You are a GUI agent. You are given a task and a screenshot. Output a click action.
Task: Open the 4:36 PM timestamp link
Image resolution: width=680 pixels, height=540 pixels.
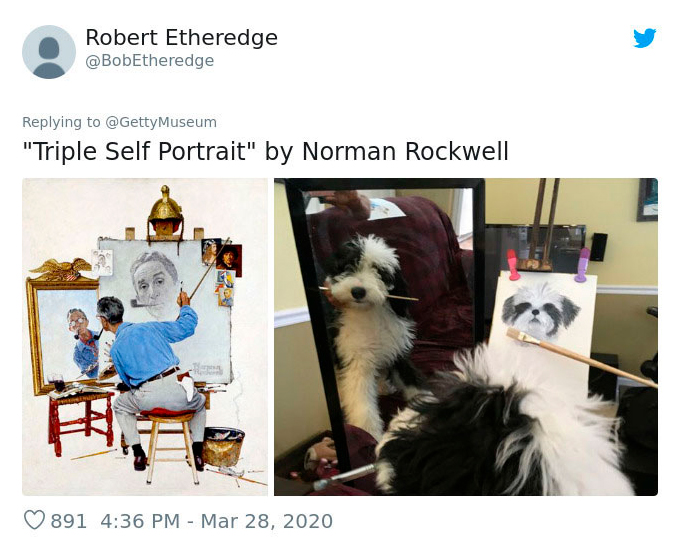click(x=140, y=520)
